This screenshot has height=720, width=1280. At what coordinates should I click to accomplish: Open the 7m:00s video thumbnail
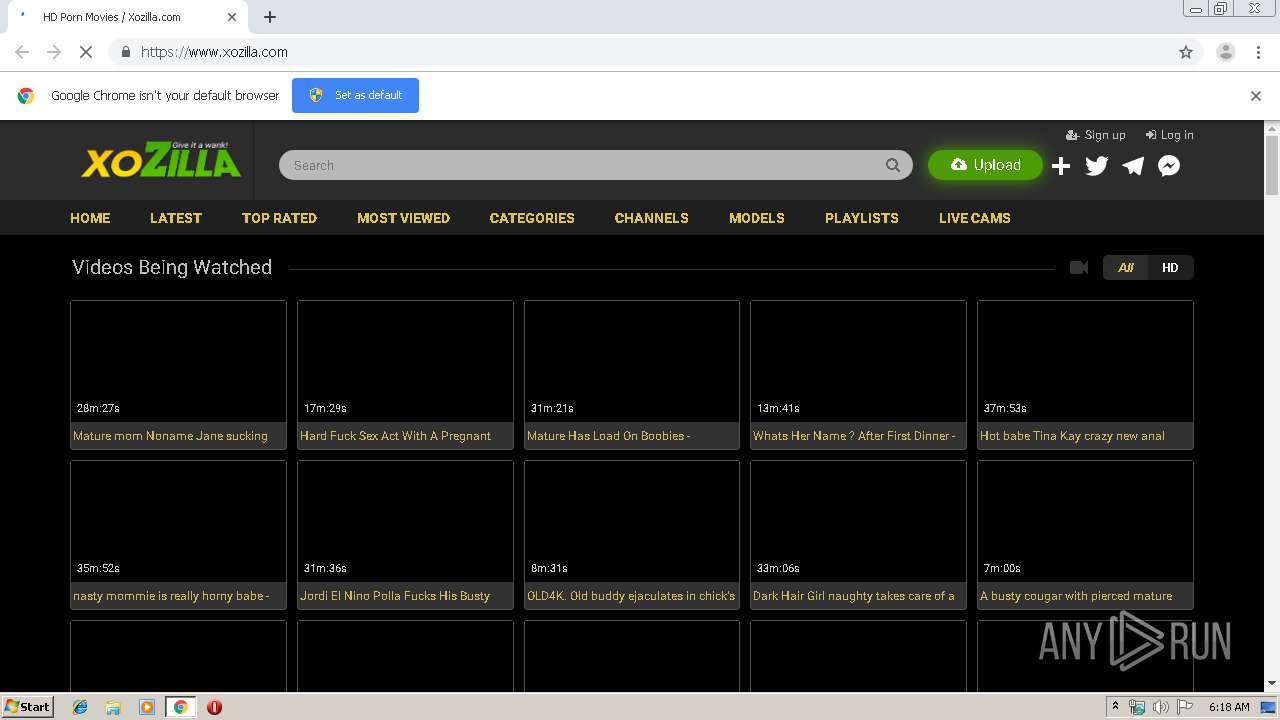pos(1085,521)
